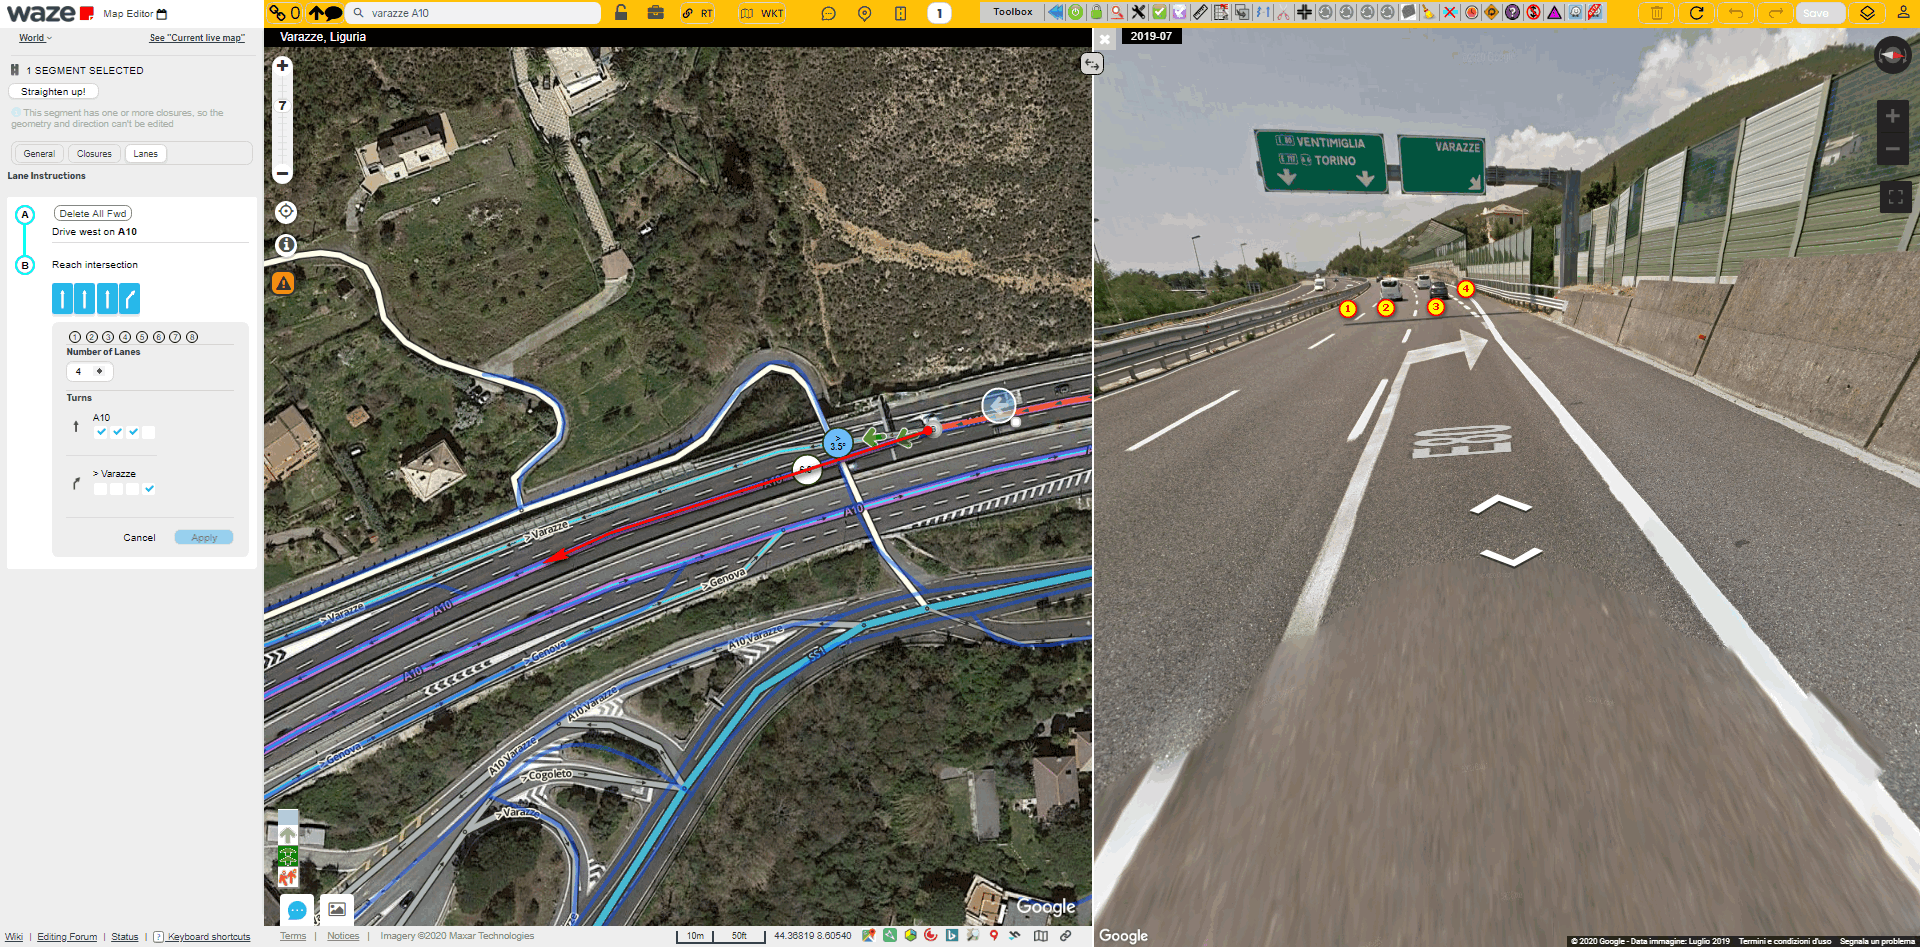Image resolution: width=1920 pixels, height=947 pixels.
Task: Click the trash delete icon
Action: 1656,13
